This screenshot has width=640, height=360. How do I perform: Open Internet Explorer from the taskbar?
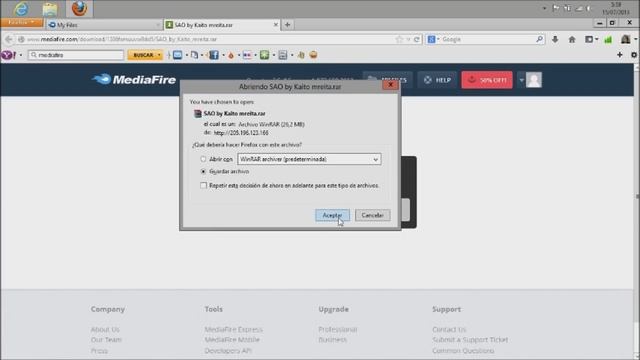pyautogui.click(x=21, y=9)
